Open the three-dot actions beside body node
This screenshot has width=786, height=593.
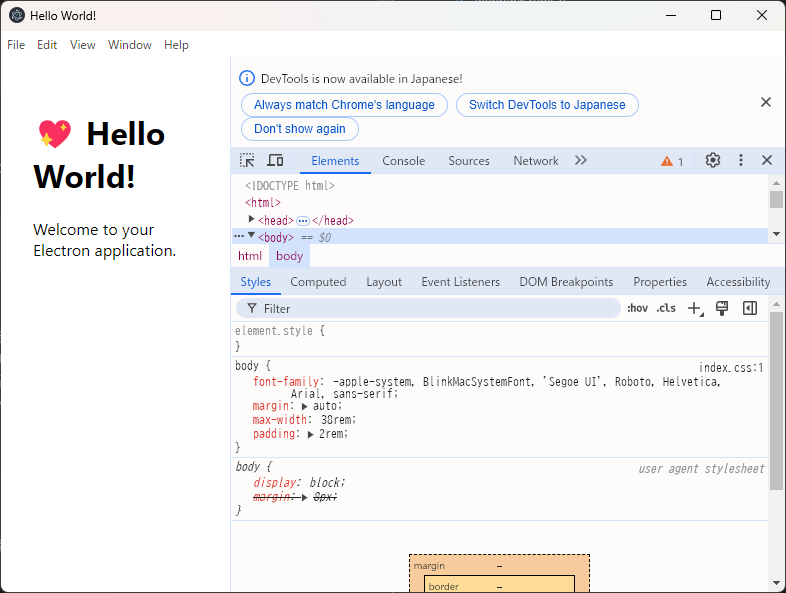point(239,236)
